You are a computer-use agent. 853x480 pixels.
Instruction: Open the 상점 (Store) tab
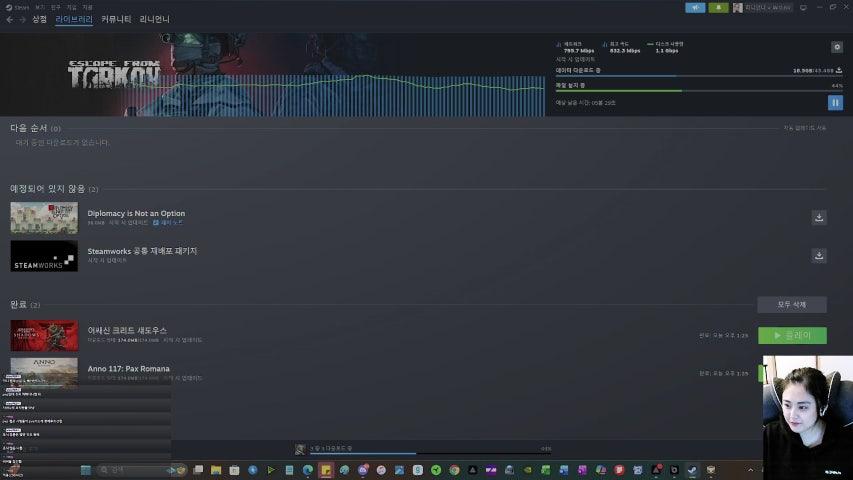(39, 19)
